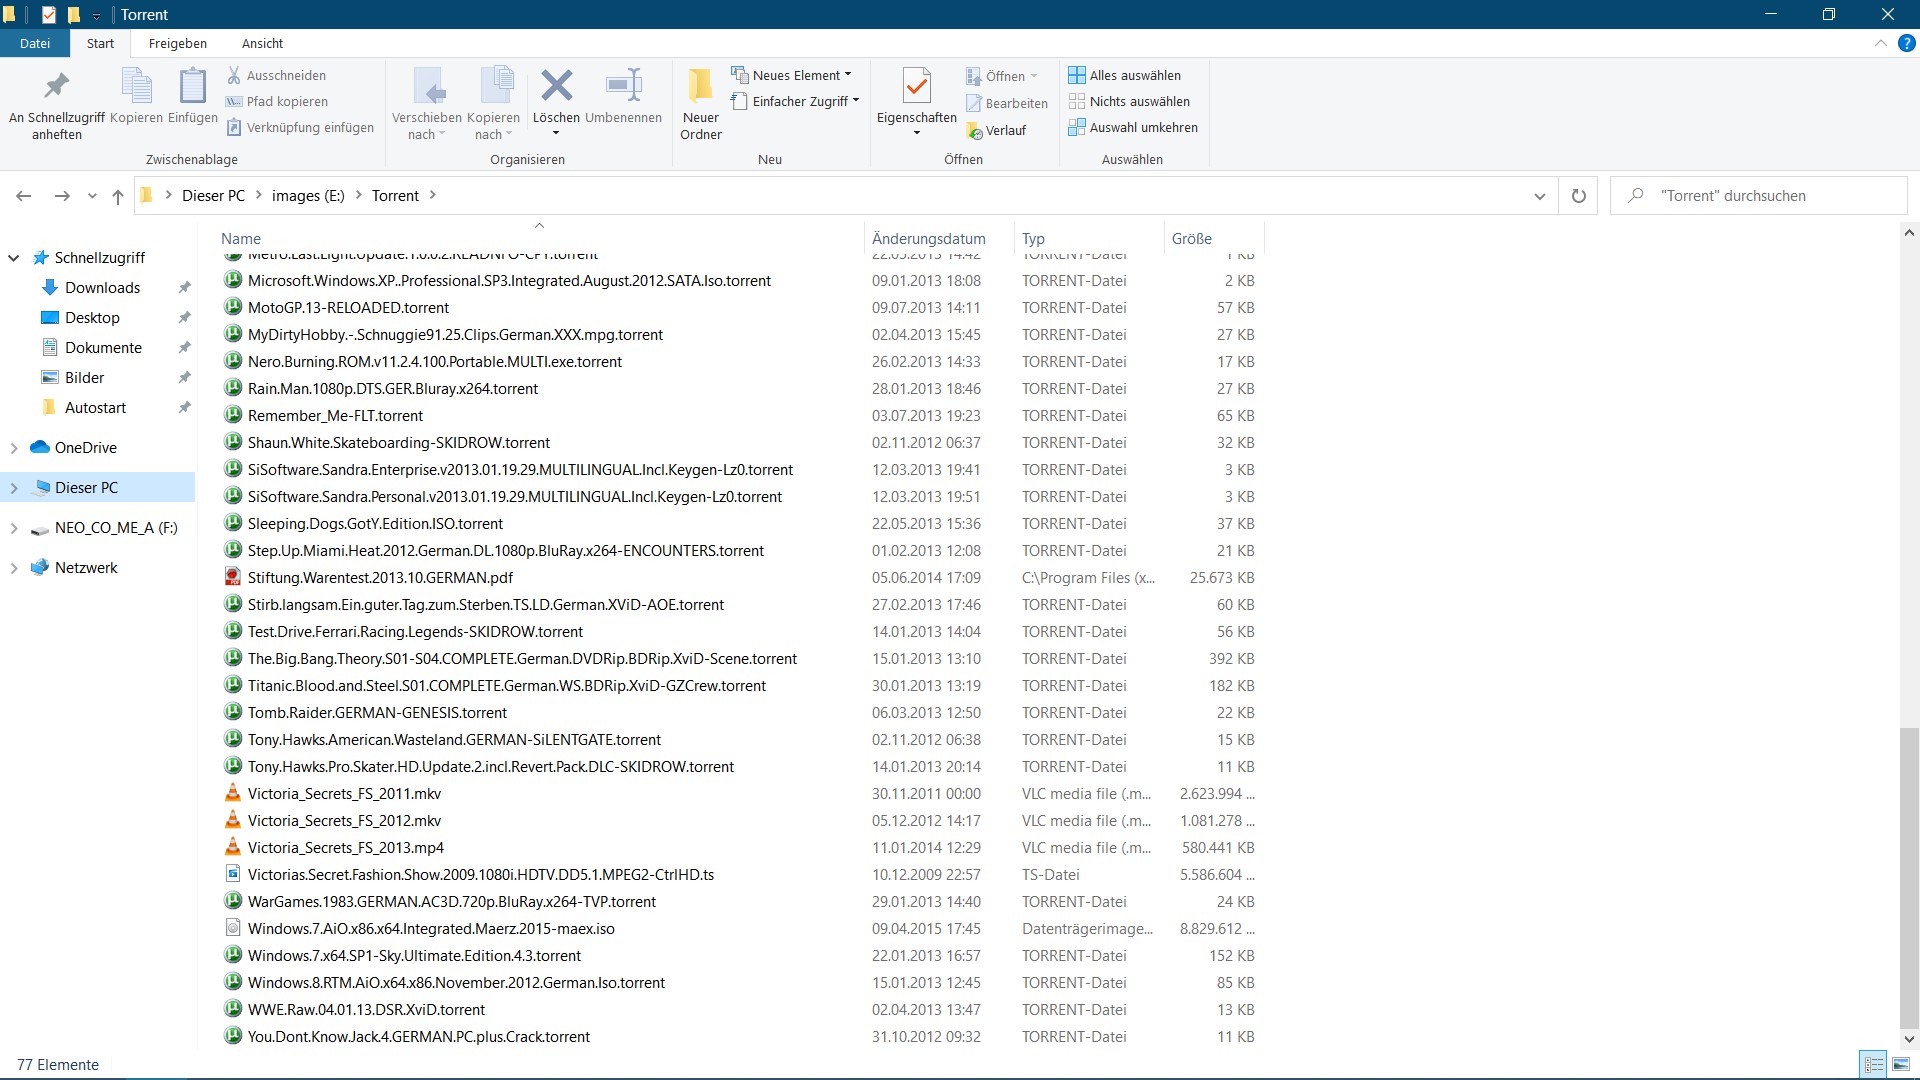Select Downloads in Schnellzugriff
Screen dimensions: 1920x1080
tap(102, 288)
